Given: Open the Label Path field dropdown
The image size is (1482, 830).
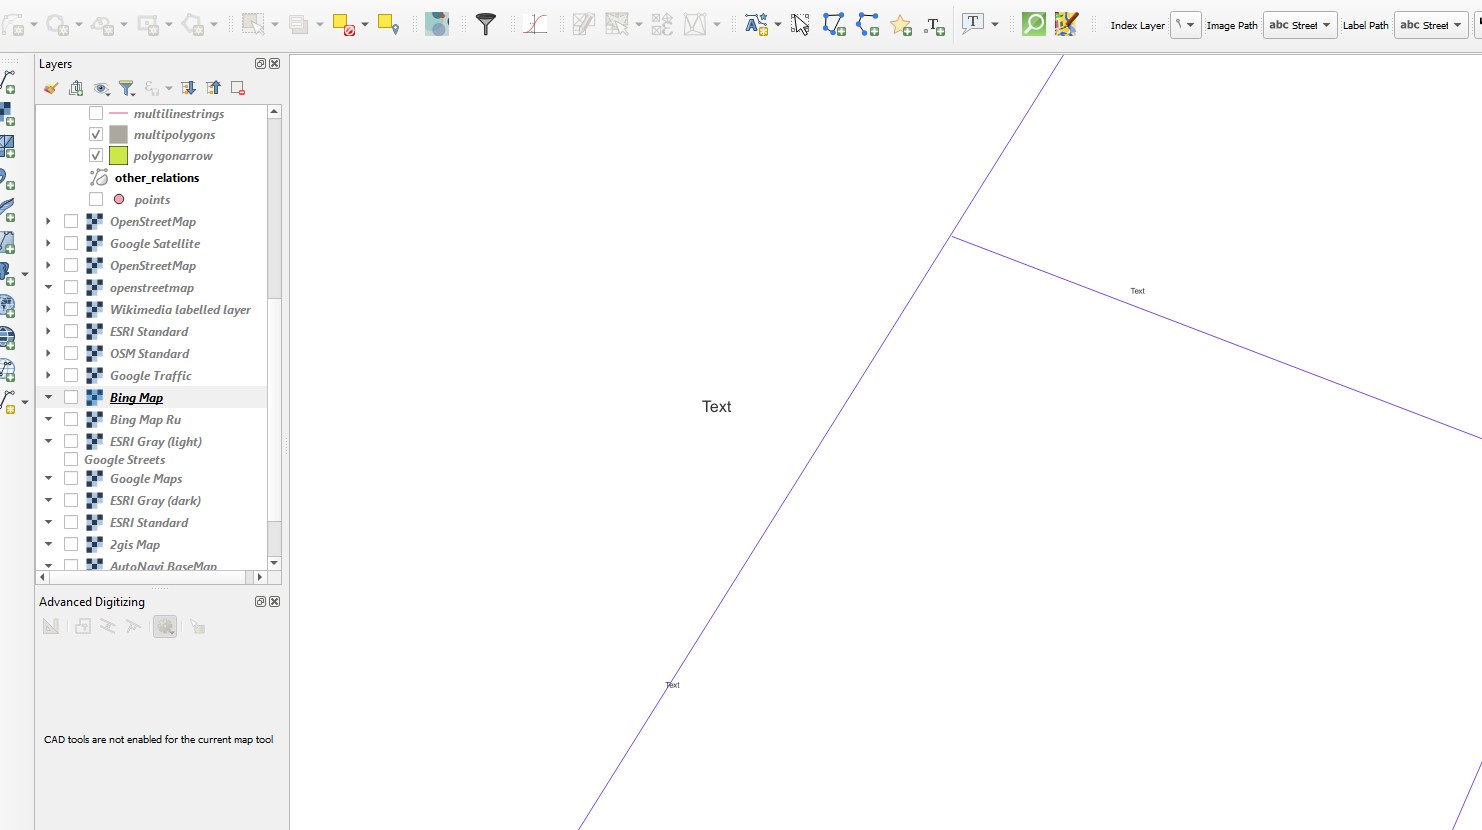Looking at the screenshot, I should [1431, 25].
